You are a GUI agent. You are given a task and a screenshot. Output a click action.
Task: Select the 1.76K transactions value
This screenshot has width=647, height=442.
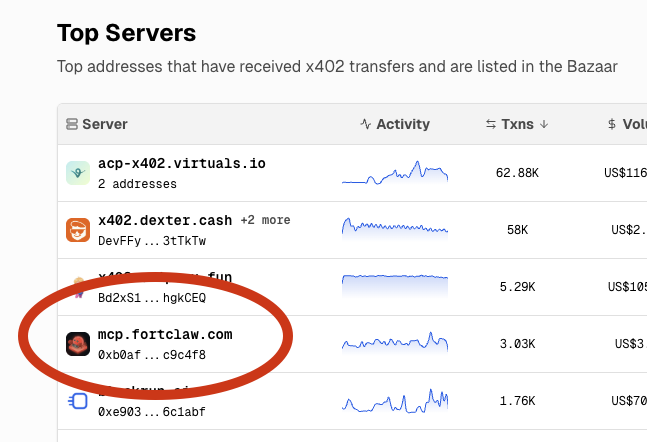tap(517, 400)
